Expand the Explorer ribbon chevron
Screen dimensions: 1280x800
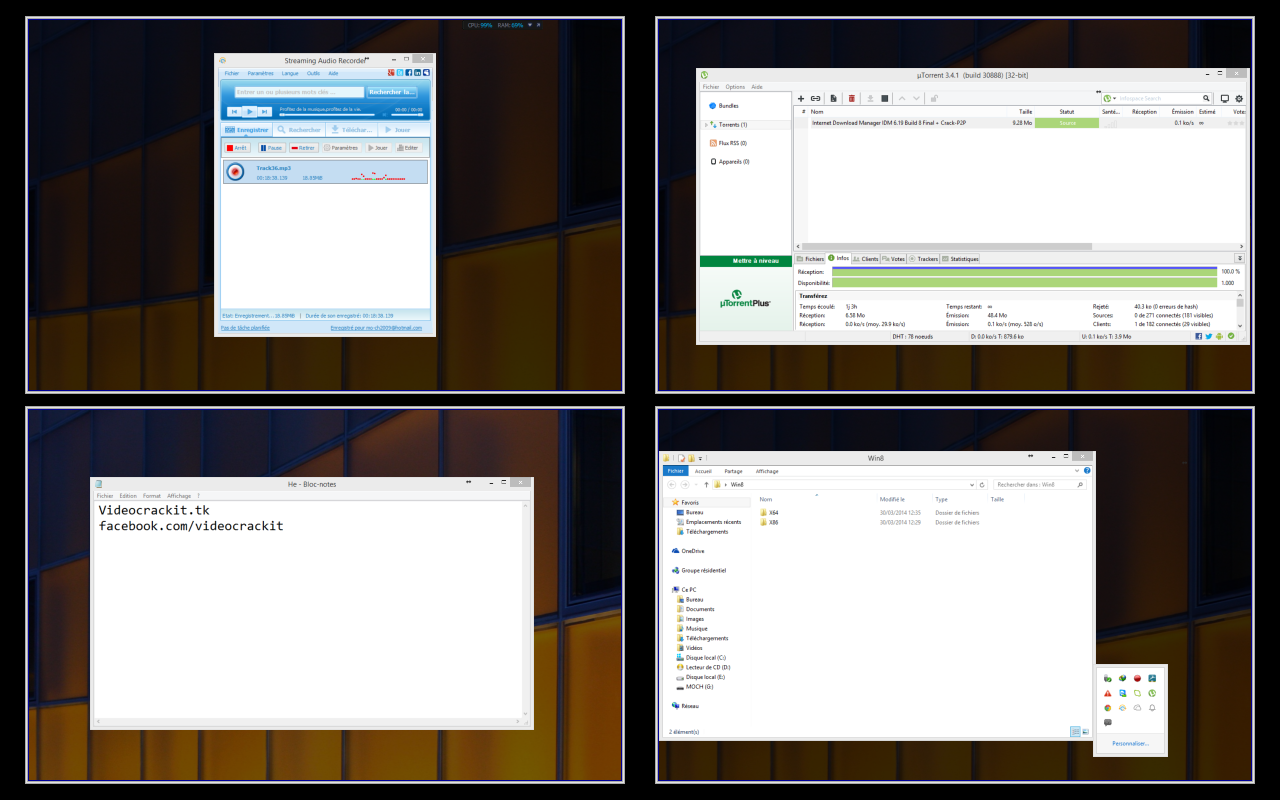click(x=1077, y=470)
